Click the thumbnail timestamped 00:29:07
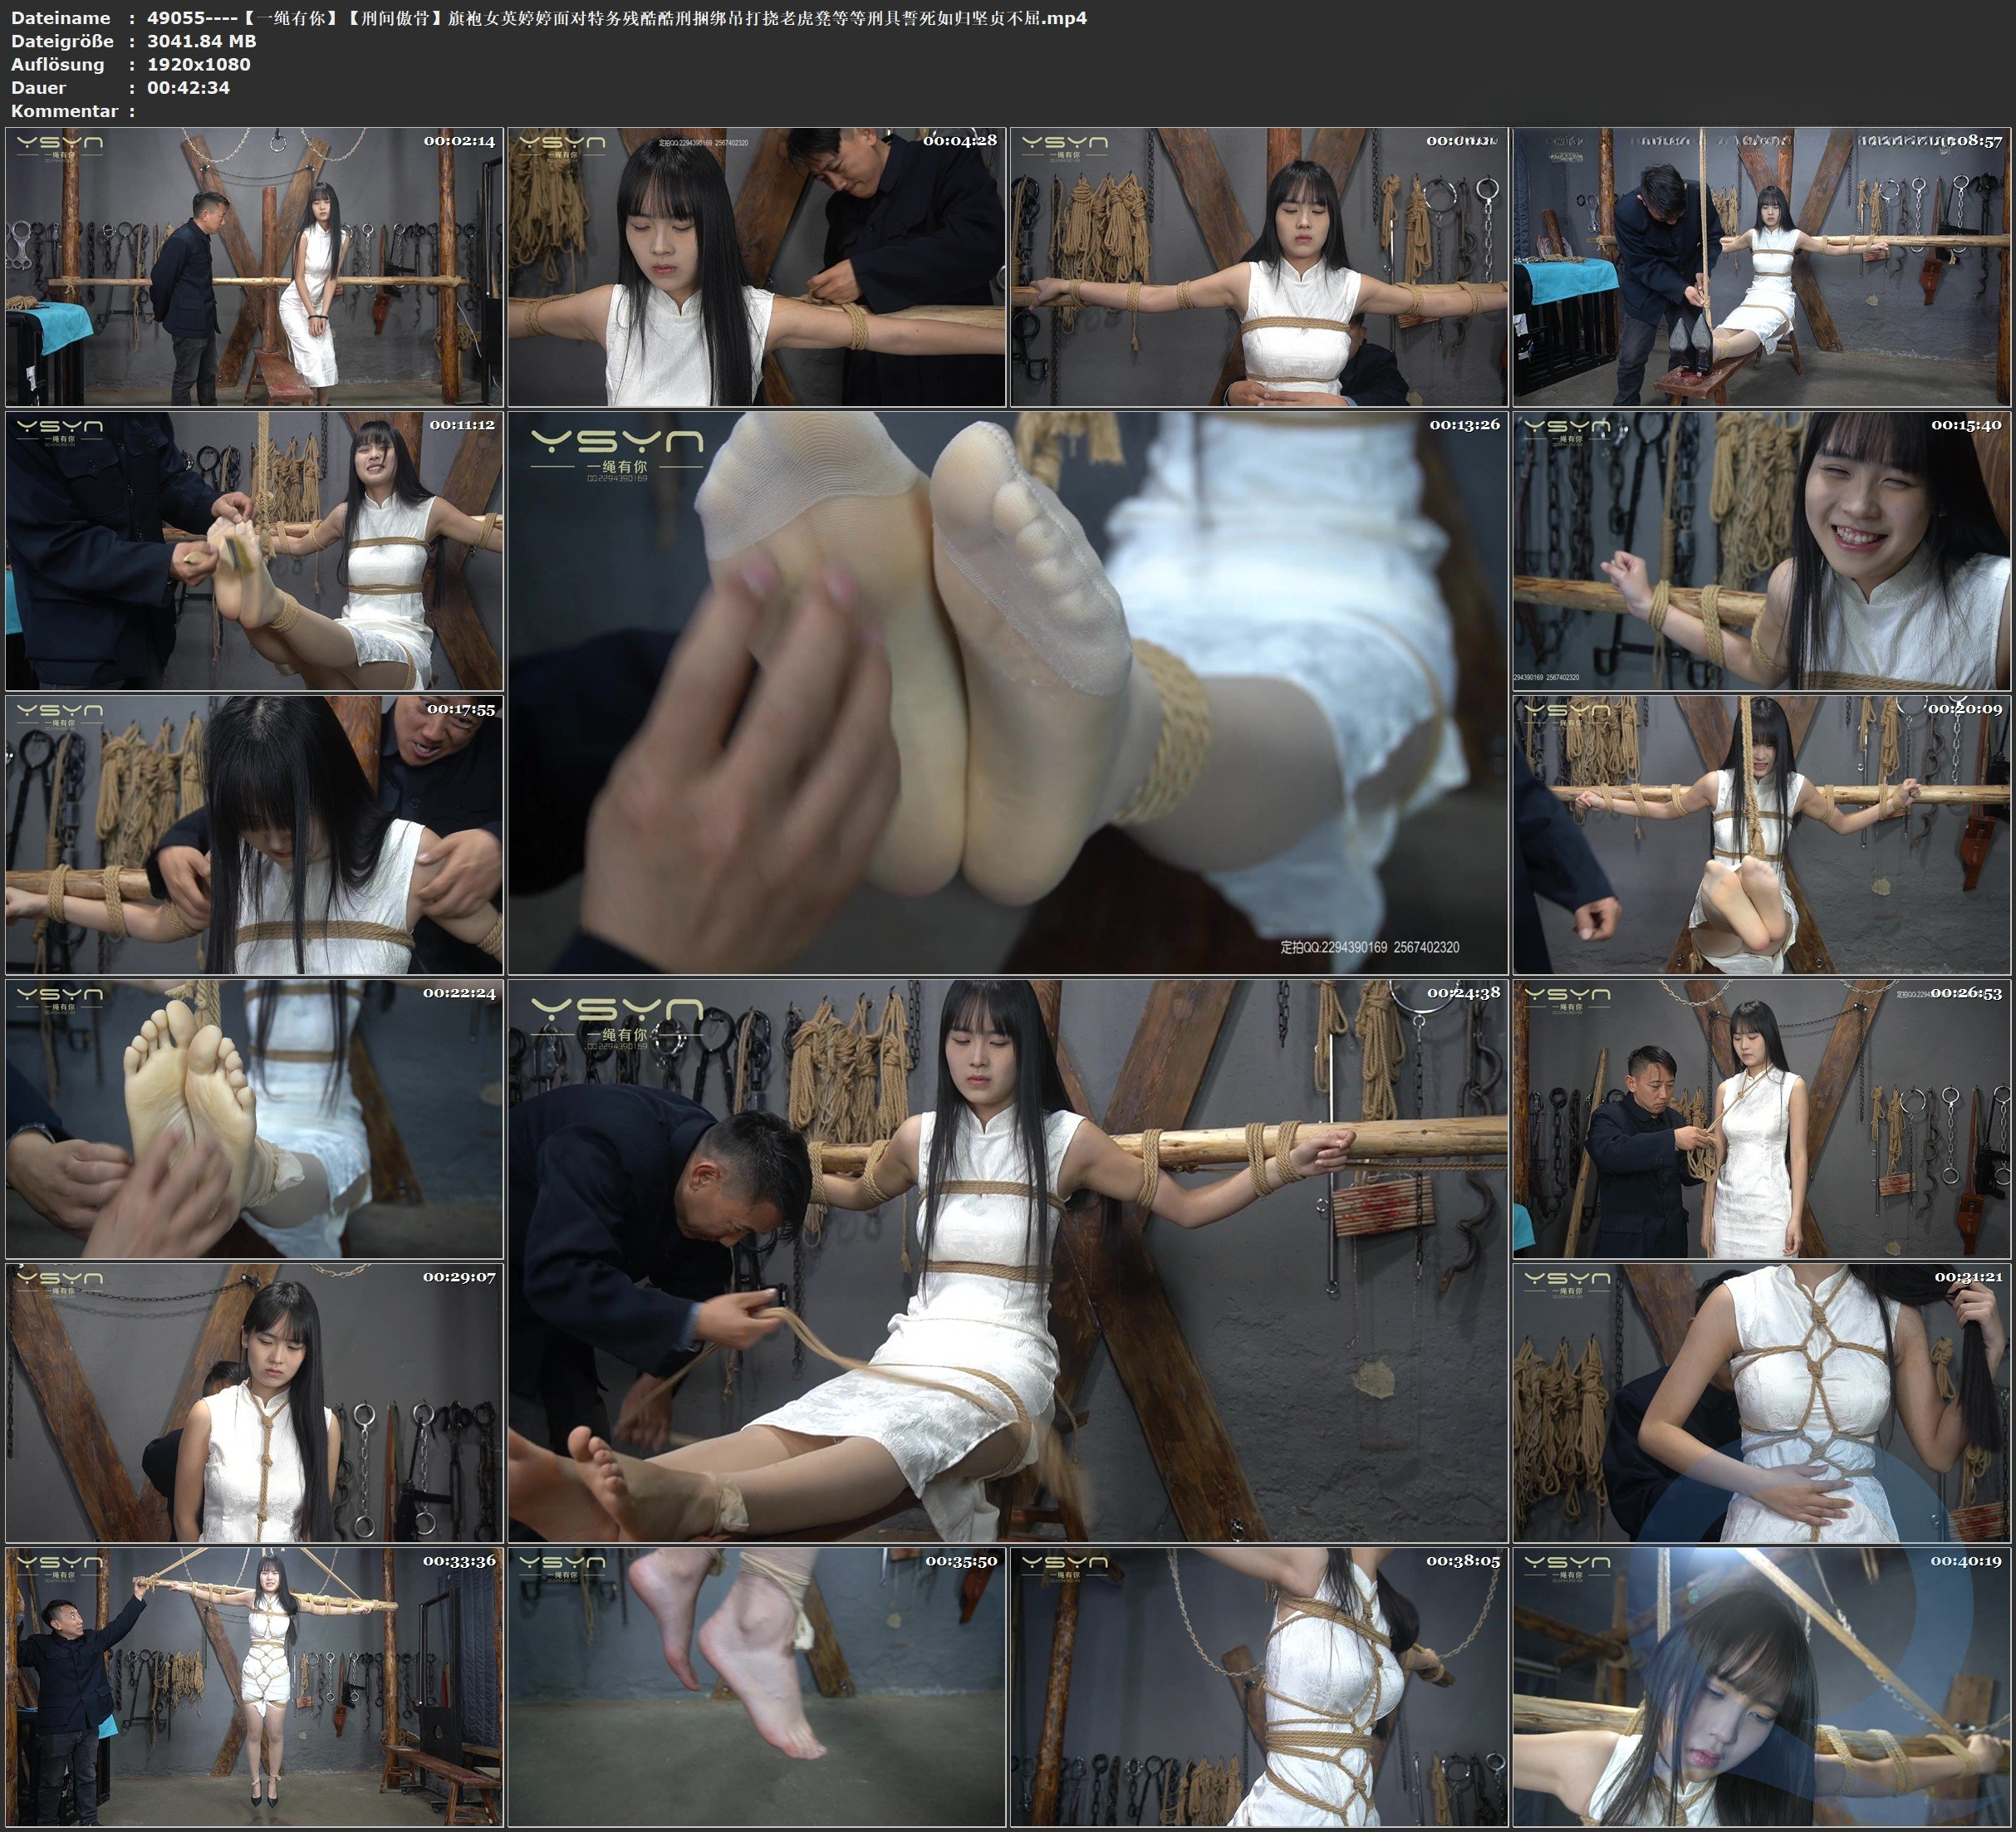Image resolution: width=2016 pixels, height=1832 pixels. point(254,1403)
